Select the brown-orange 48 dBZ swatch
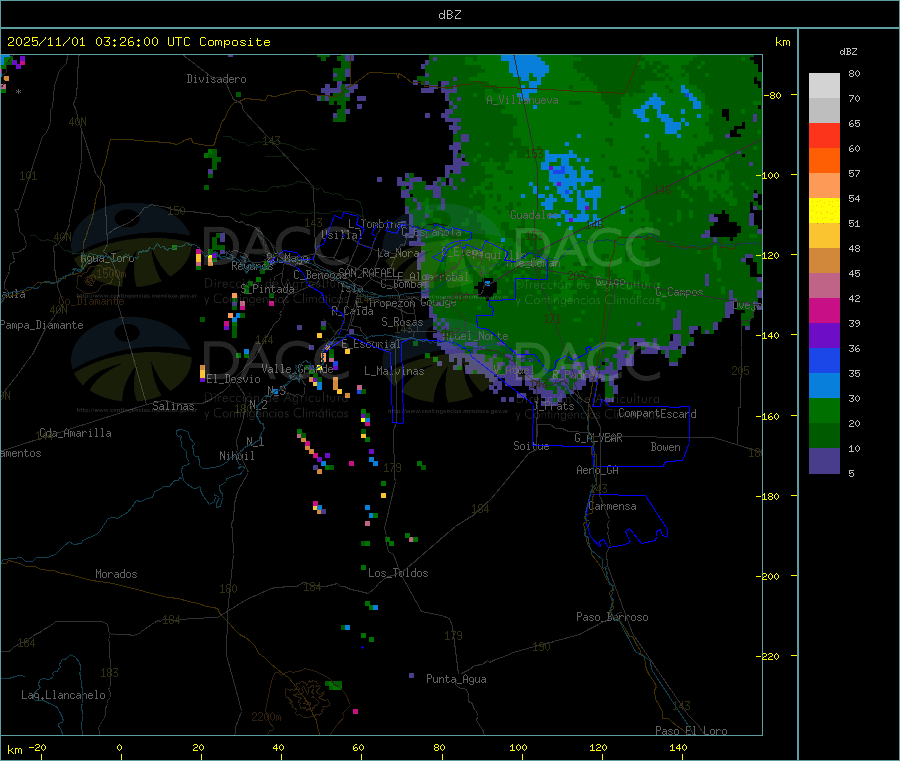 (824, 260)
